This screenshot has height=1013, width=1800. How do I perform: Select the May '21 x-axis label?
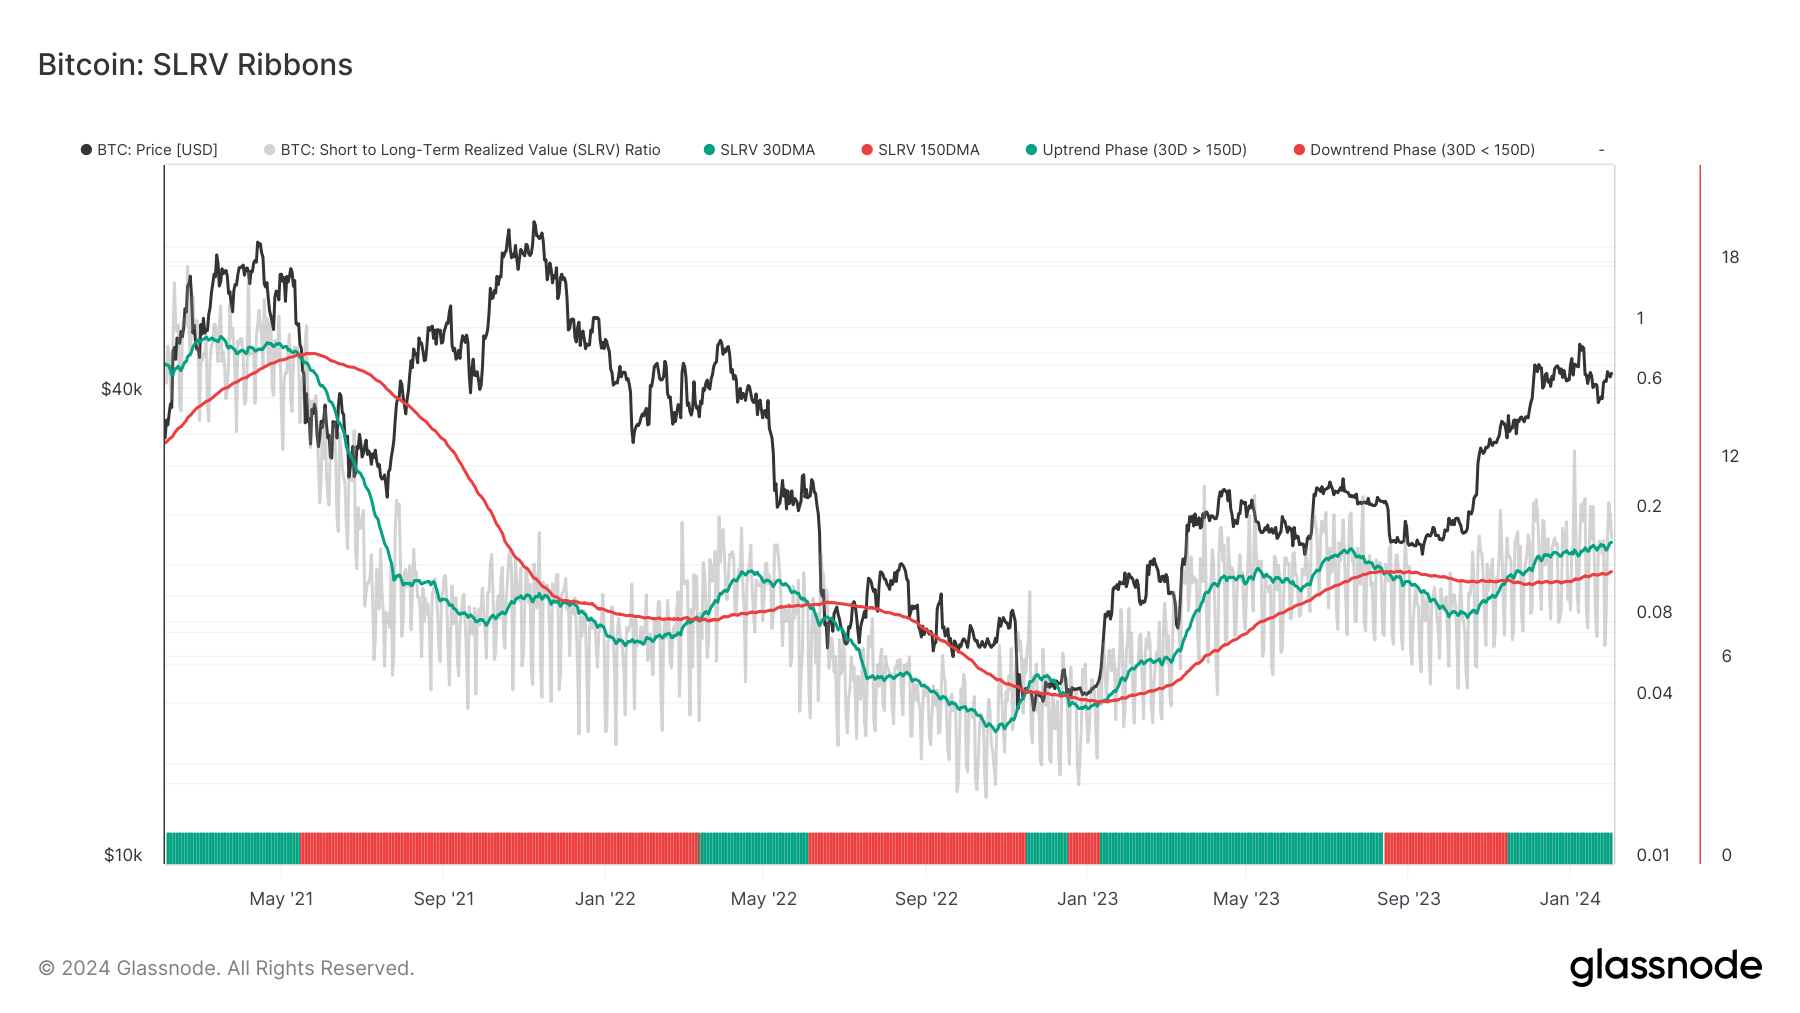point(281,899)
